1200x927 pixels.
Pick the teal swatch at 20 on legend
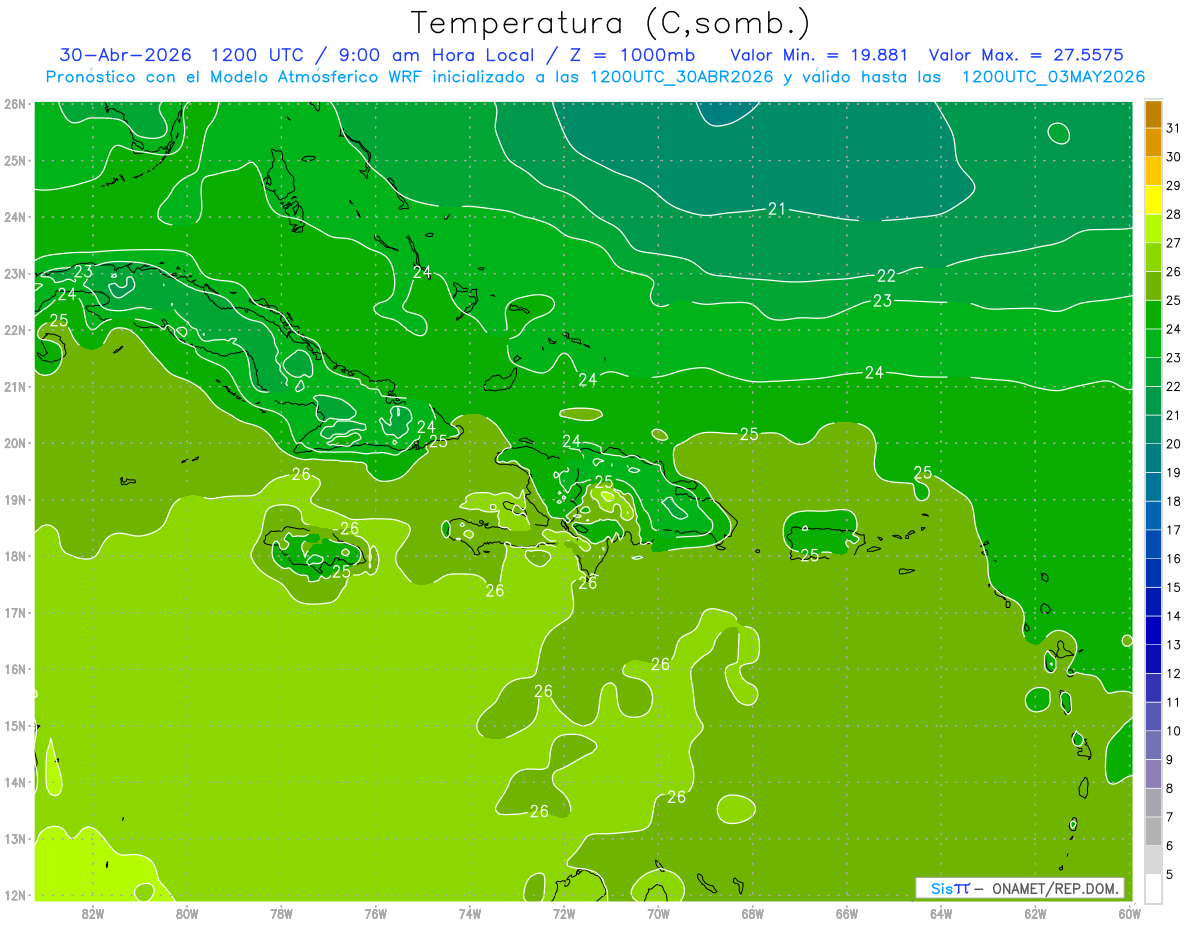pyautogui.click(x=1153, y=429)
